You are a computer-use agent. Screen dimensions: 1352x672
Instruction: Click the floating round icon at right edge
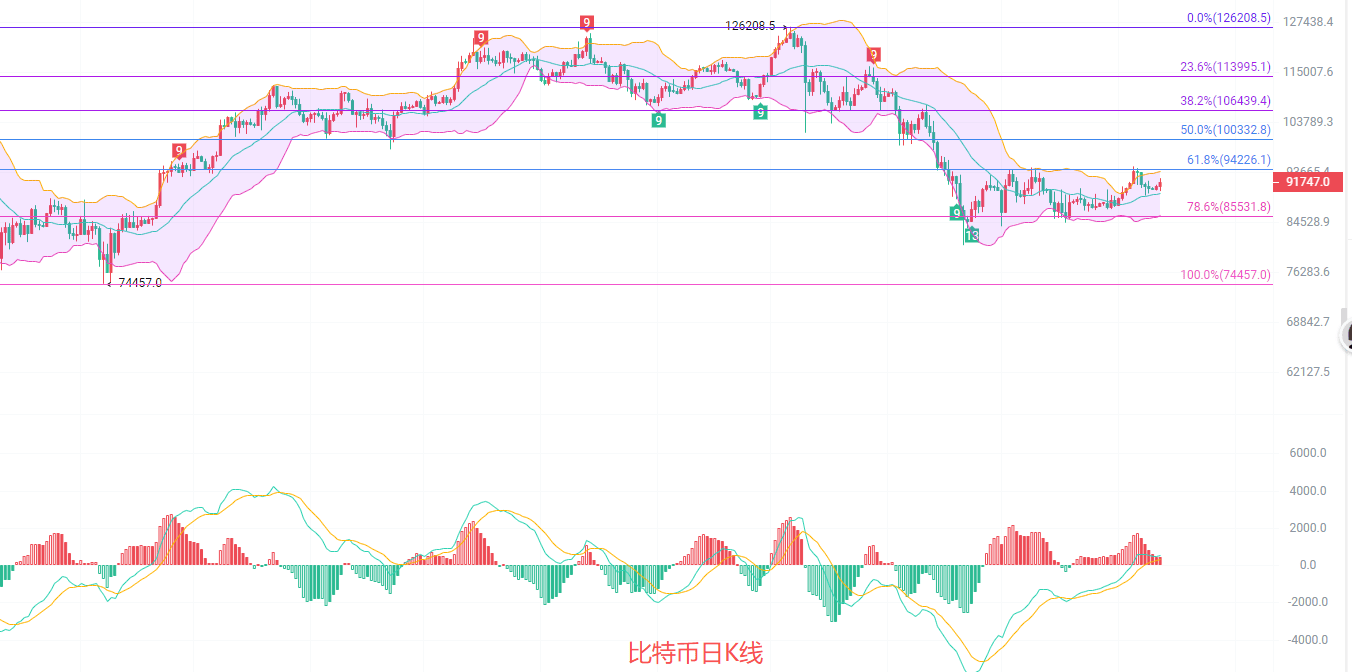click(x=1346, y=336)
